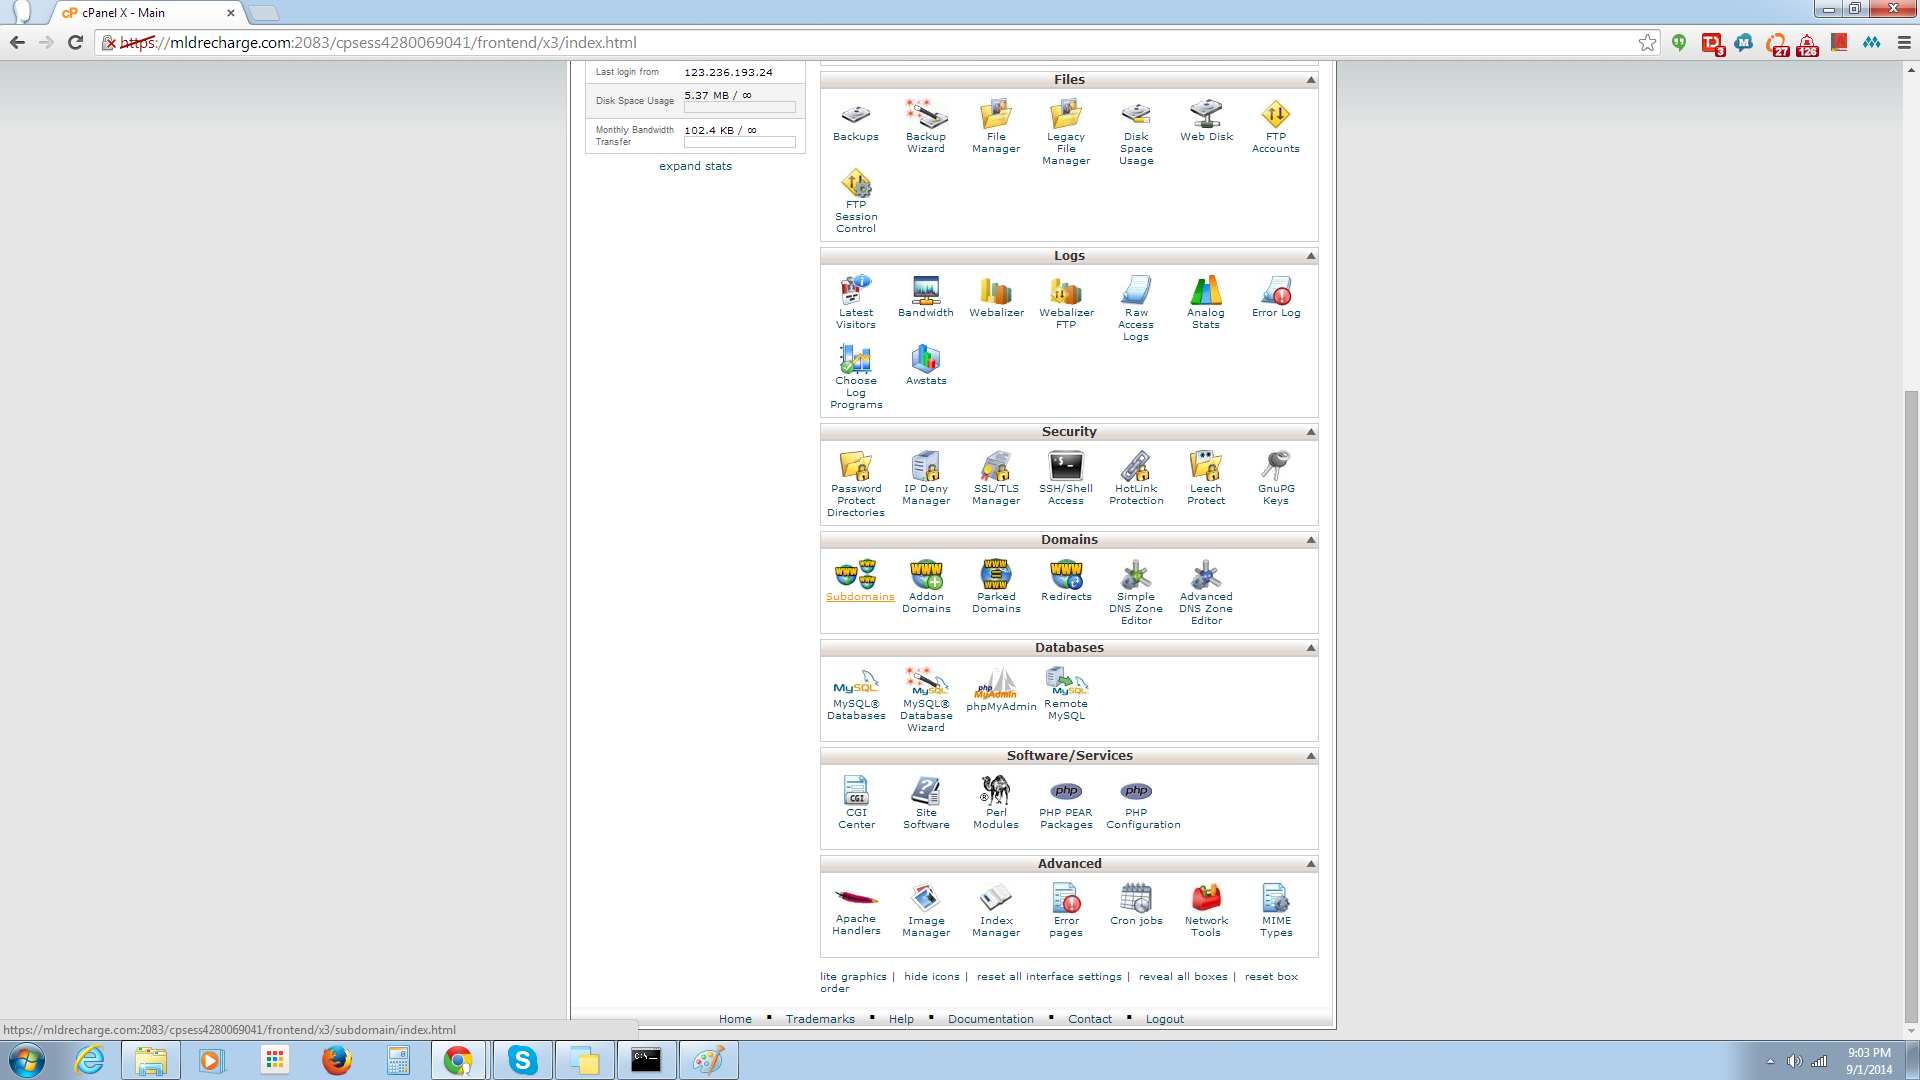The image size is (1920, 1080).
Task: Collapse the Files section
Action: tap(1310, 80)
